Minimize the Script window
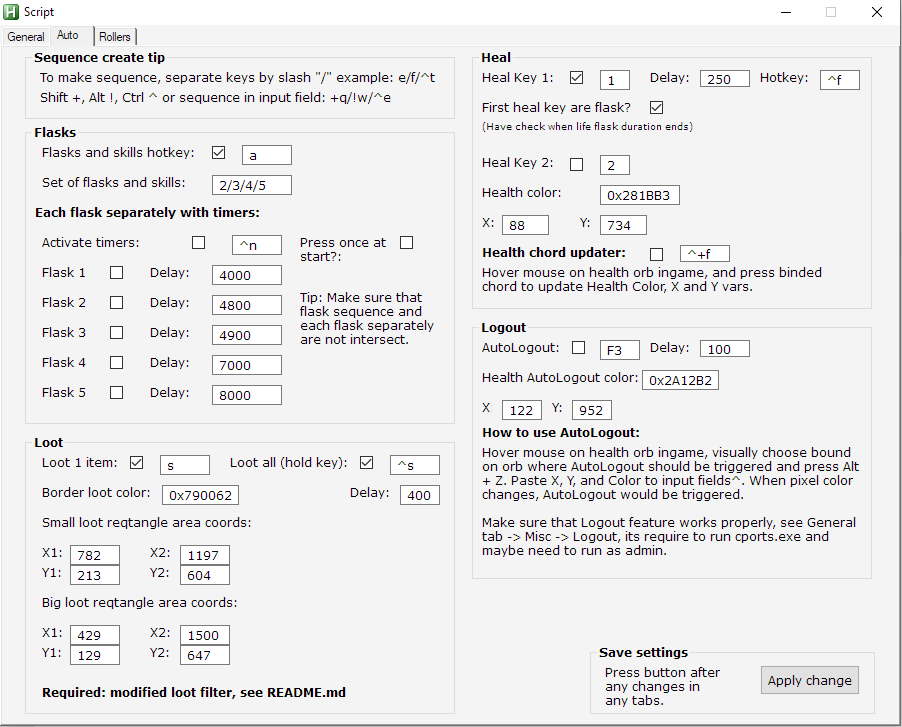 [786, 12]
